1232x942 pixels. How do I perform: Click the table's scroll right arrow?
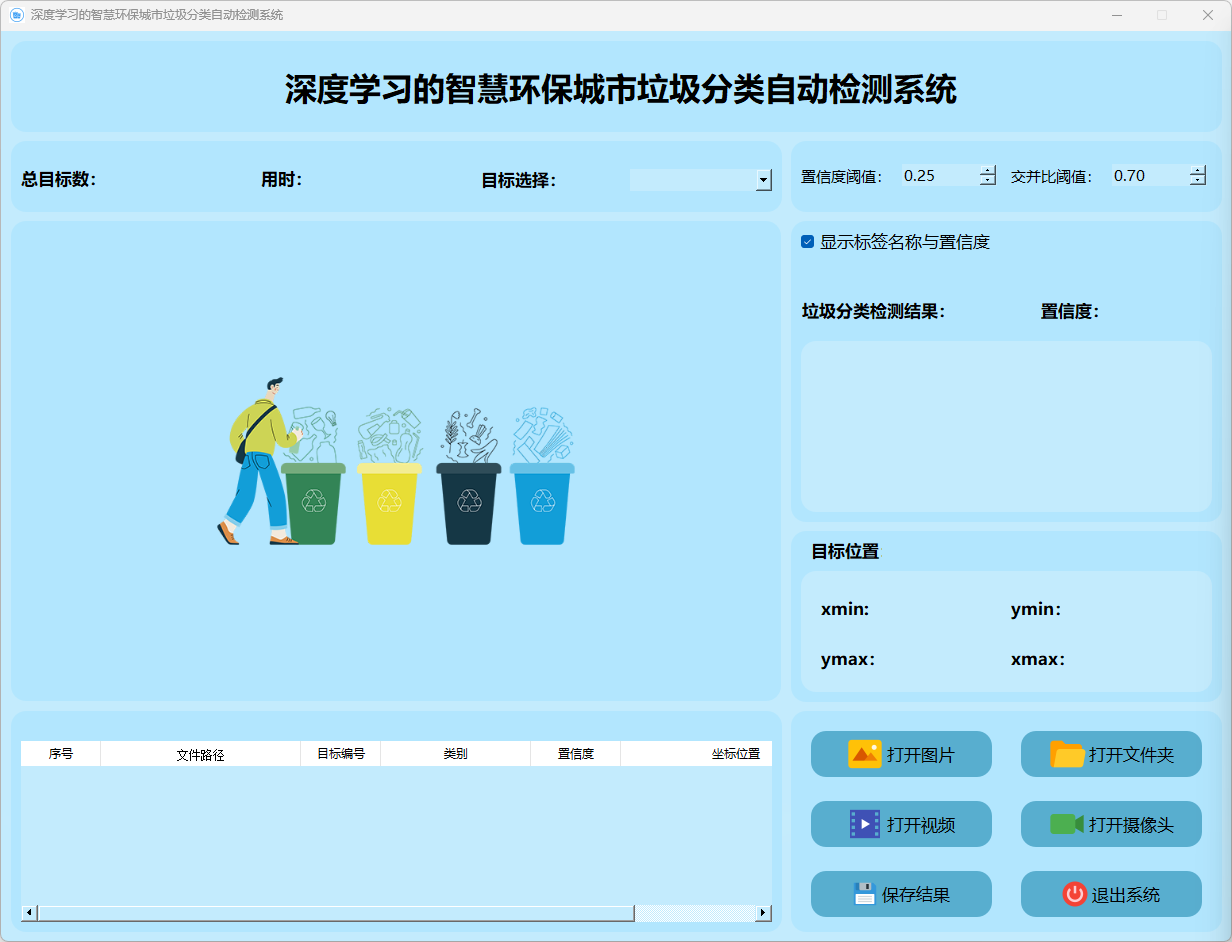(x=764, y=913)
